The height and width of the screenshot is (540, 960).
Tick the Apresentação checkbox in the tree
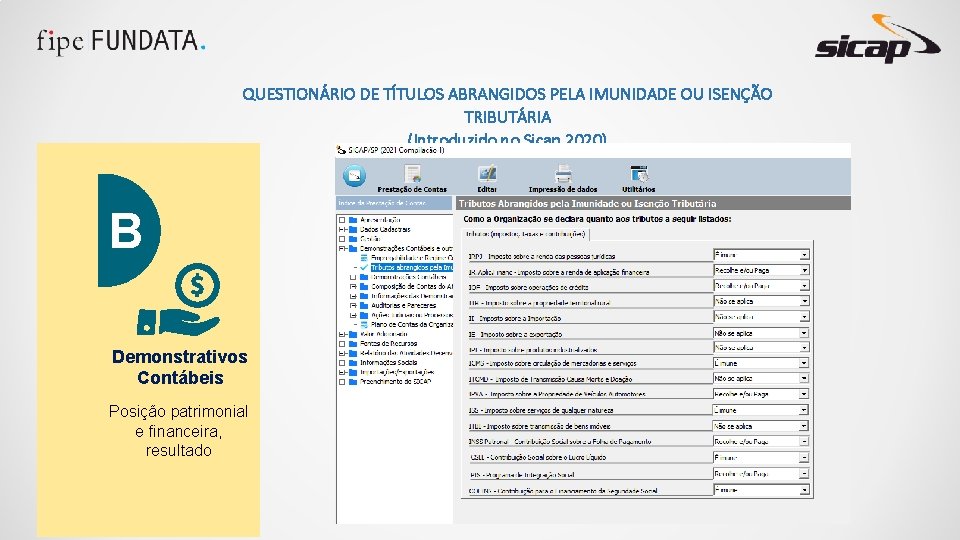pos(342,220)
